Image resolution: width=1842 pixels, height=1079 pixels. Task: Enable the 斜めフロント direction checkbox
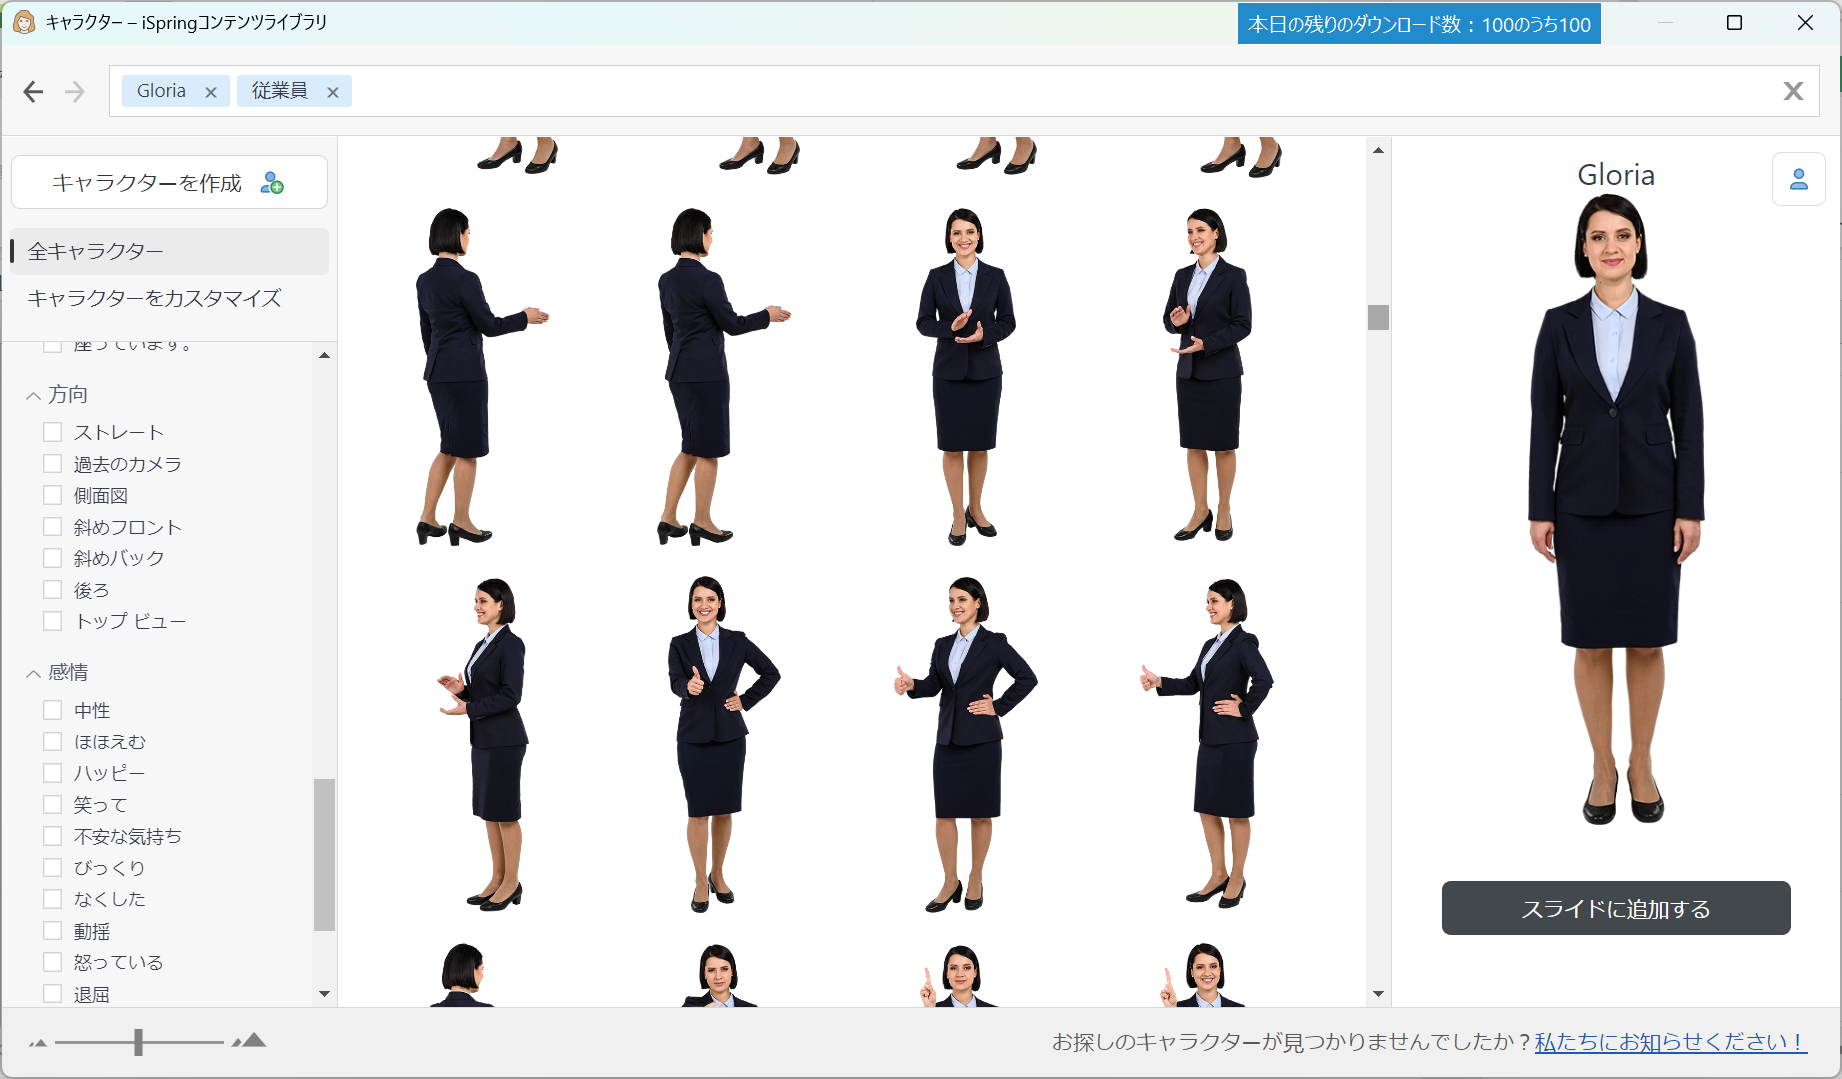[52, 526]
